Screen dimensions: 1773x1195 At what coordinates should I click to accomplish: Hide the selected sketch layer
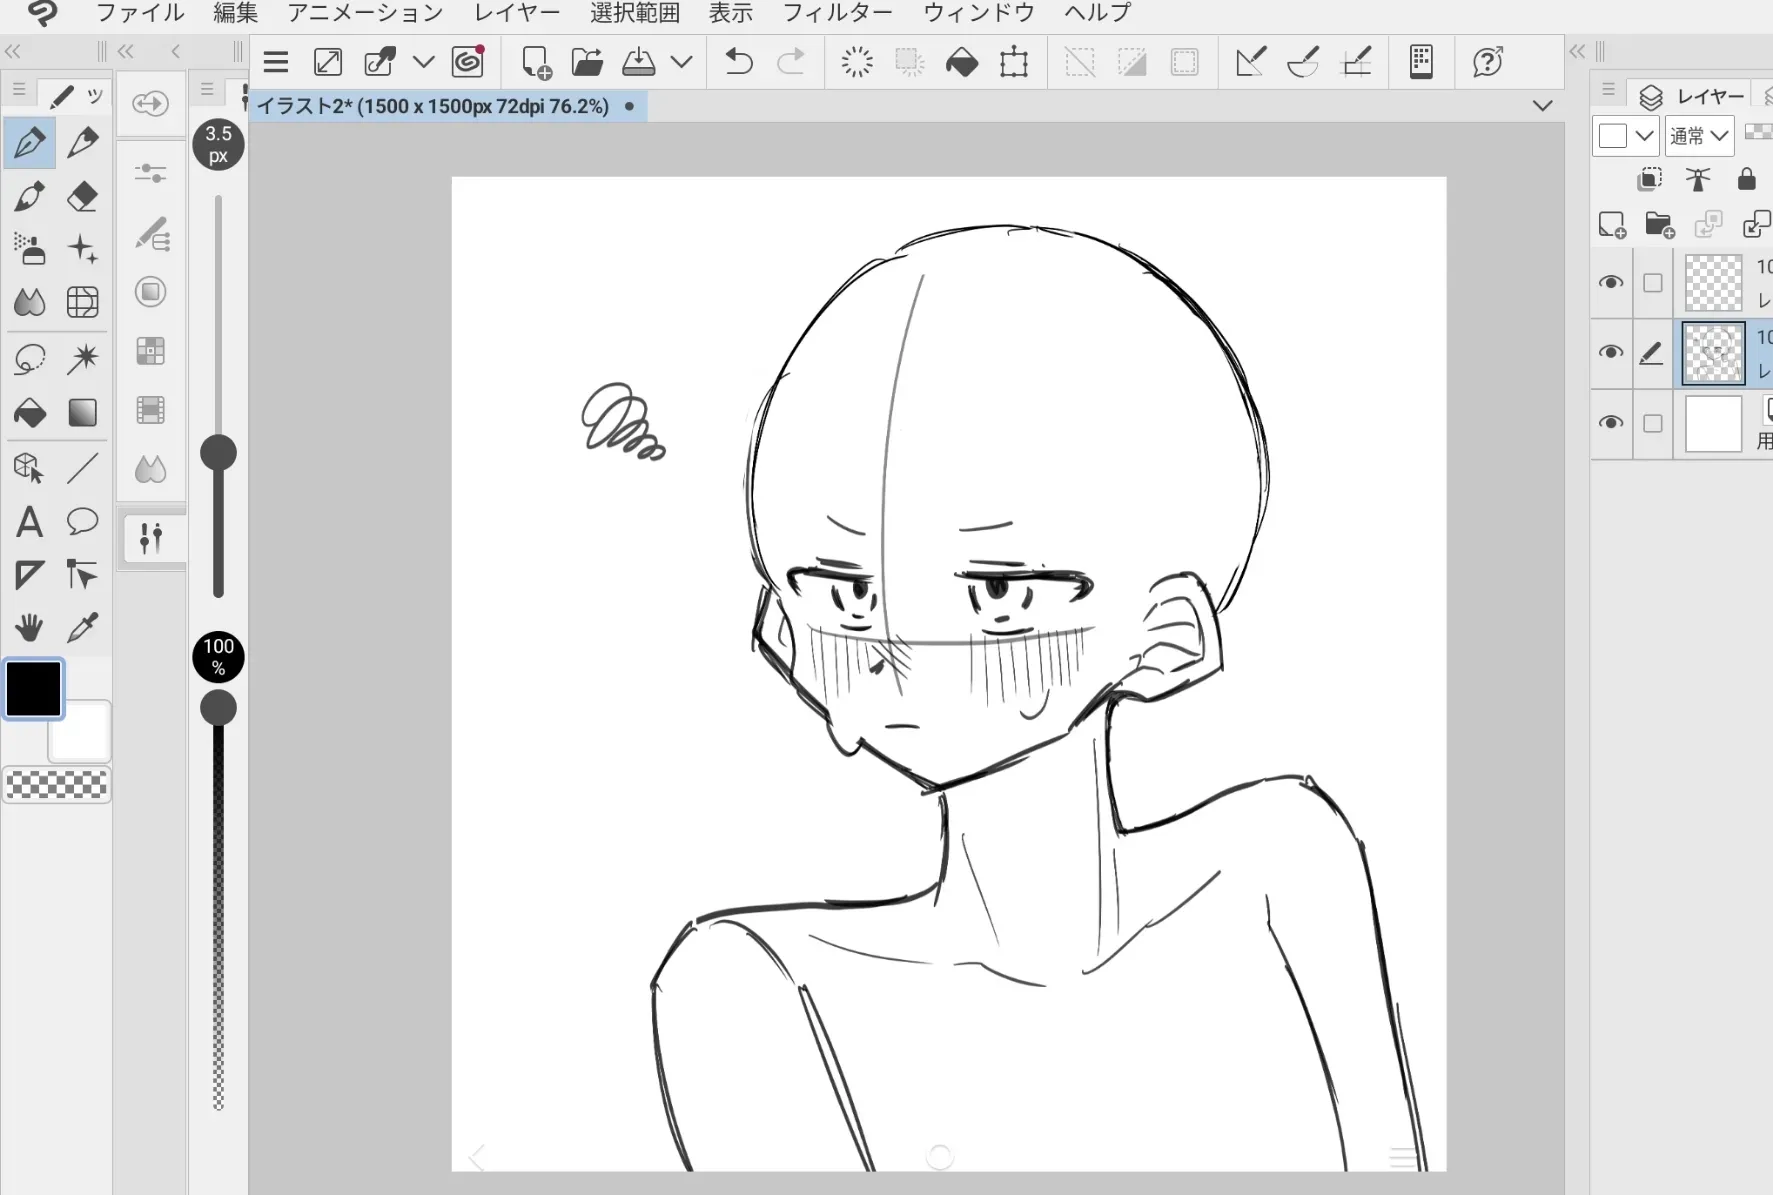coord(1611,352)
